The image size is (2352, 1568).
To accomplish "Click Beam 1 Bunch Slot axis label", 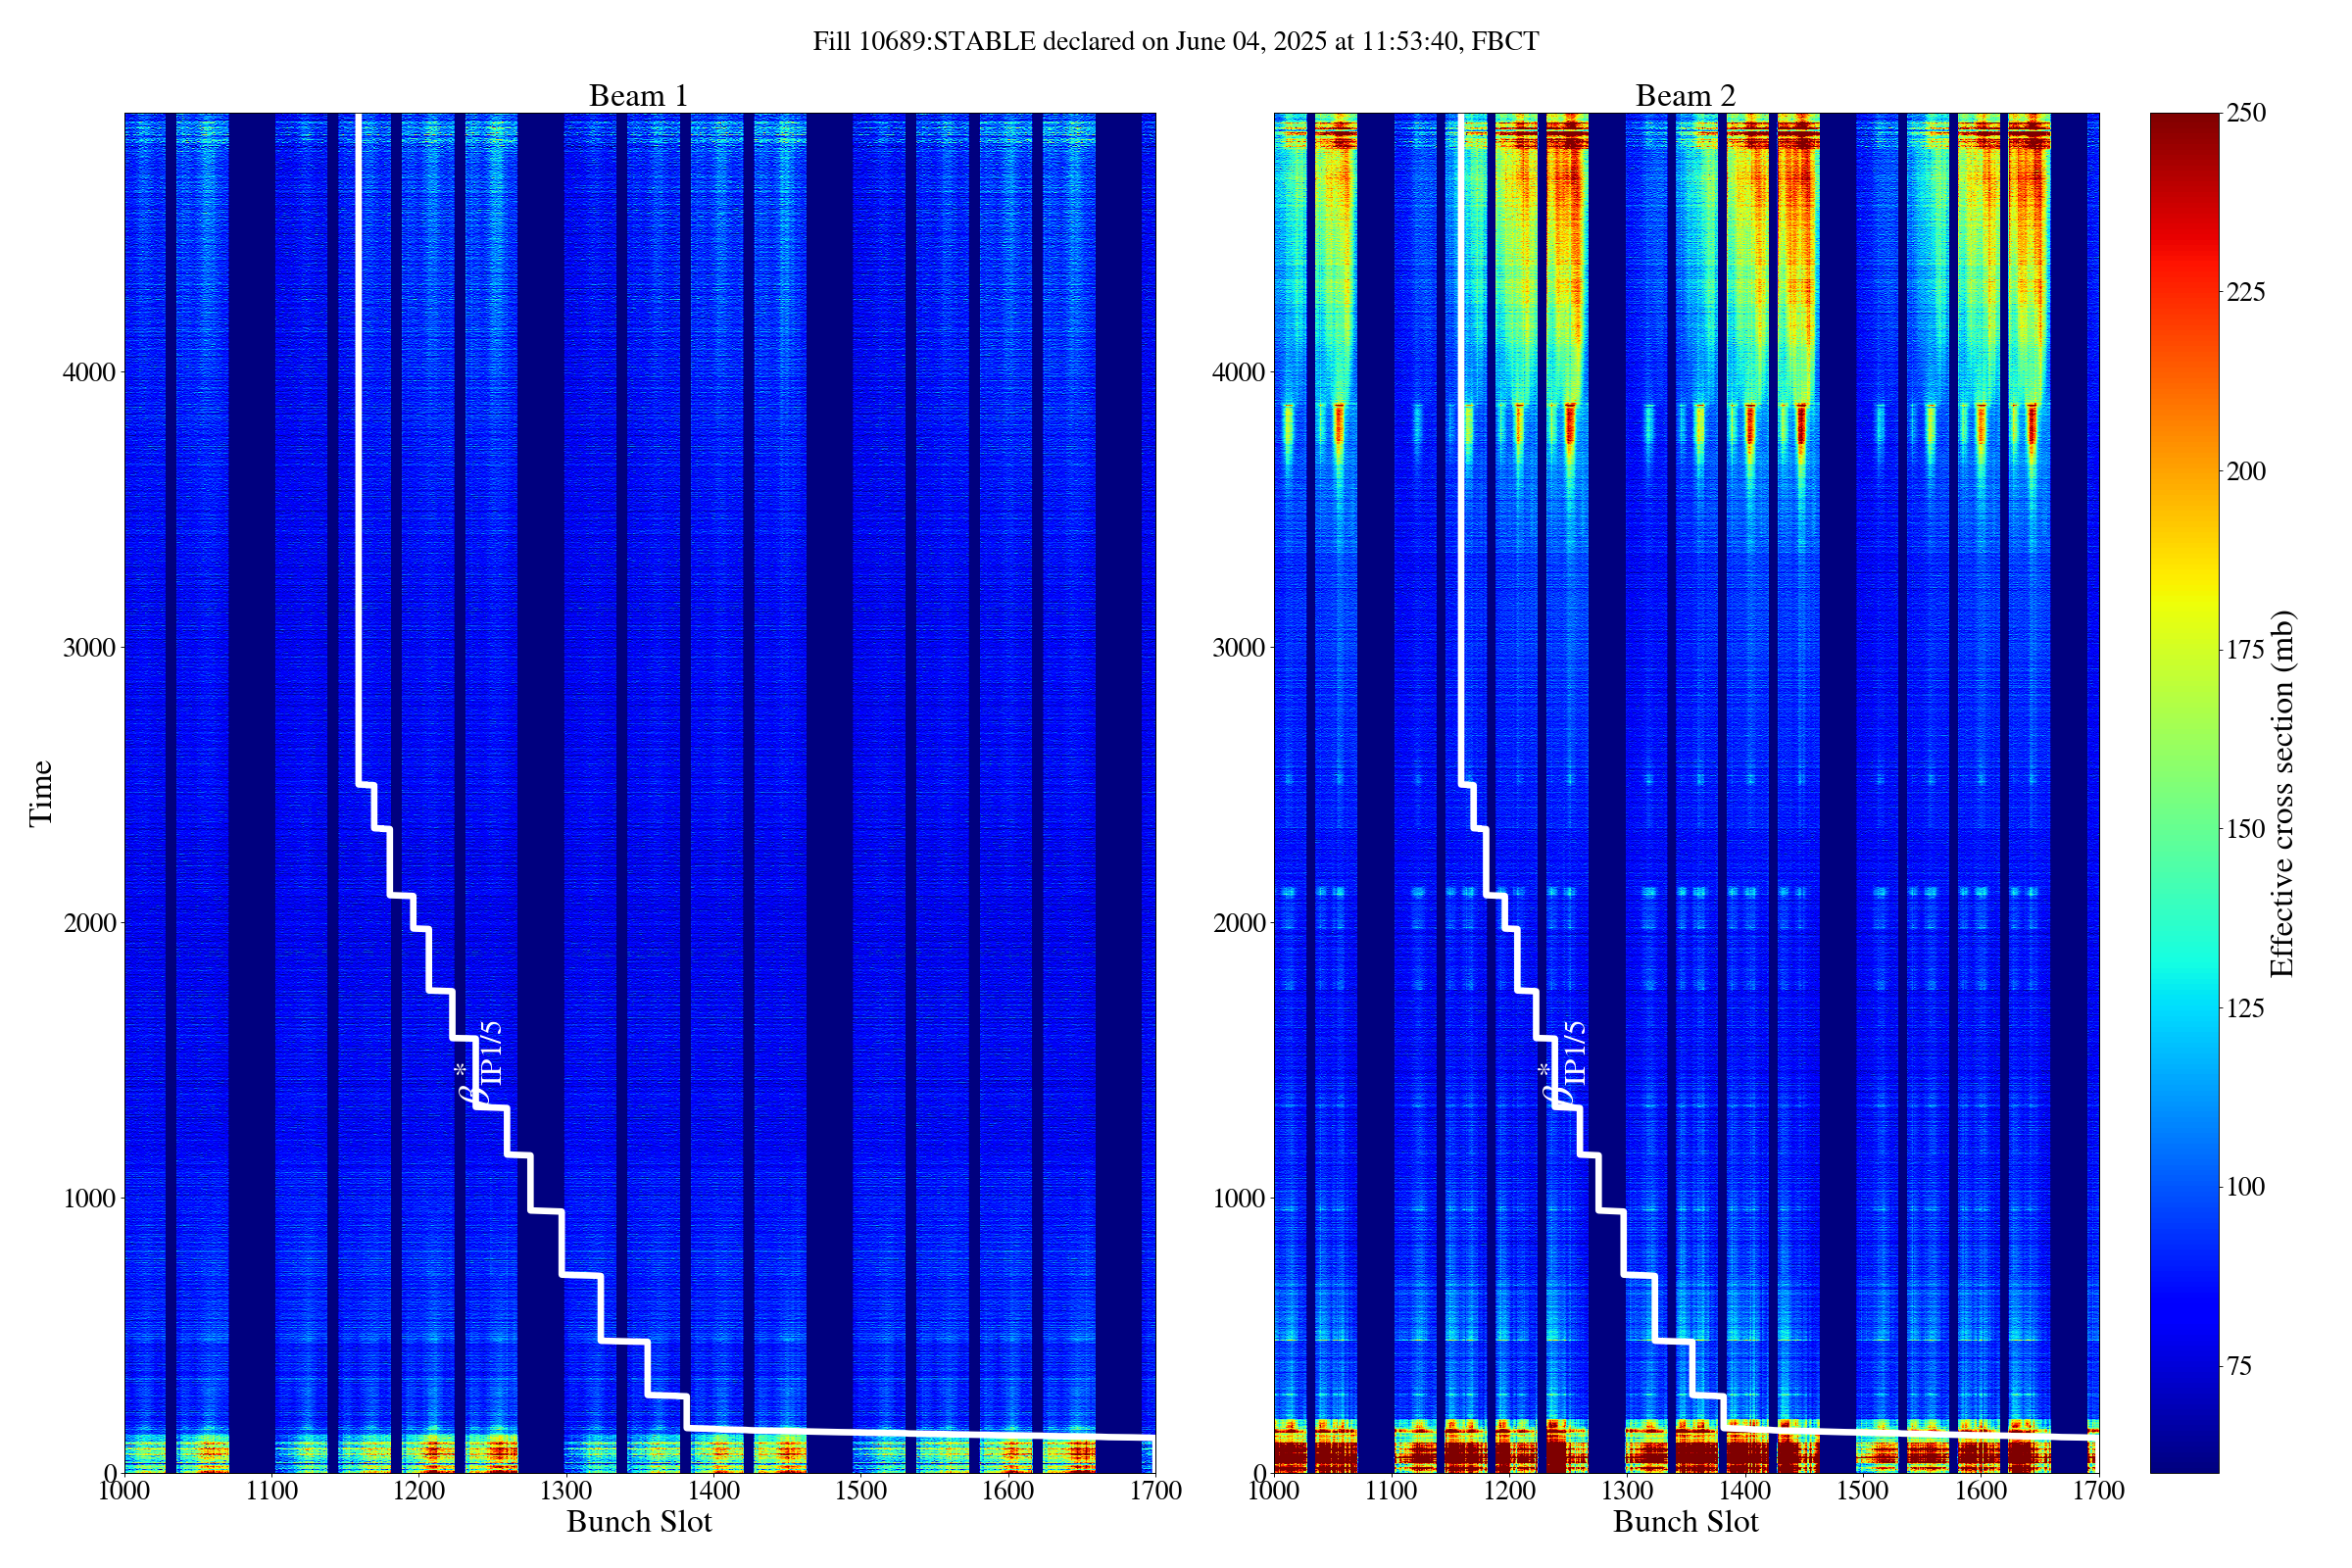I will (638, 1522).
